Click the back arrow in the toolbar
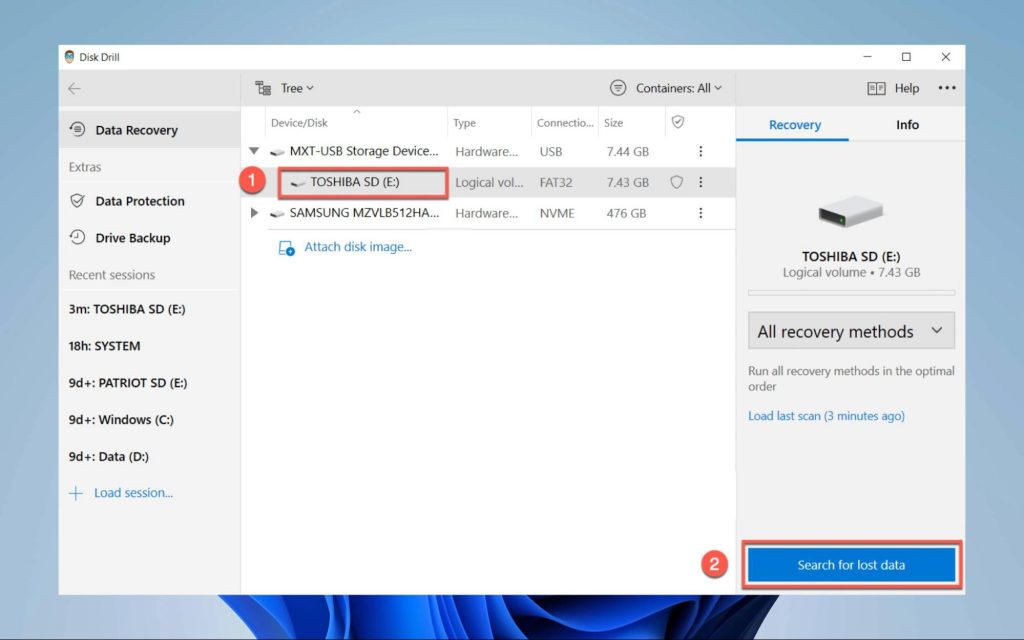This screenshot has height=640, width=1024. coord(74,88)
